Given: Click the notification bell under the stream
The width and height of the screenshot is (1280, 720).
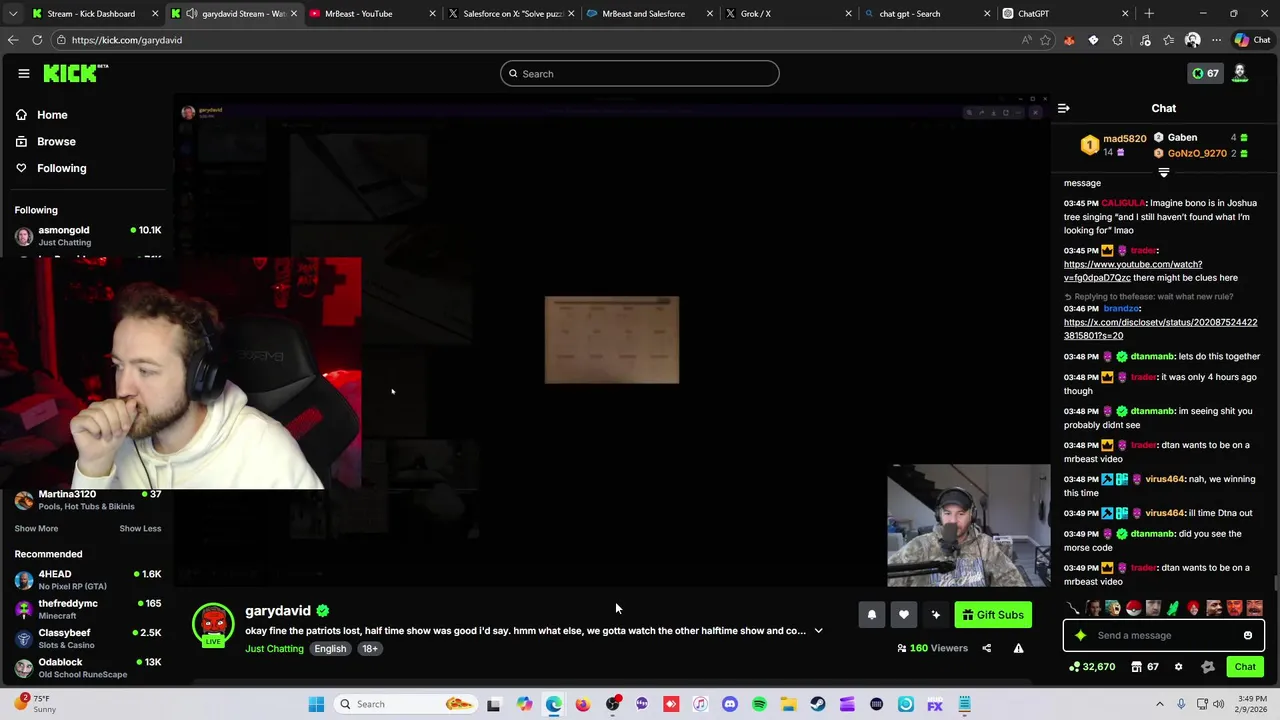Looking at the screenshot, I should [871, 615].
